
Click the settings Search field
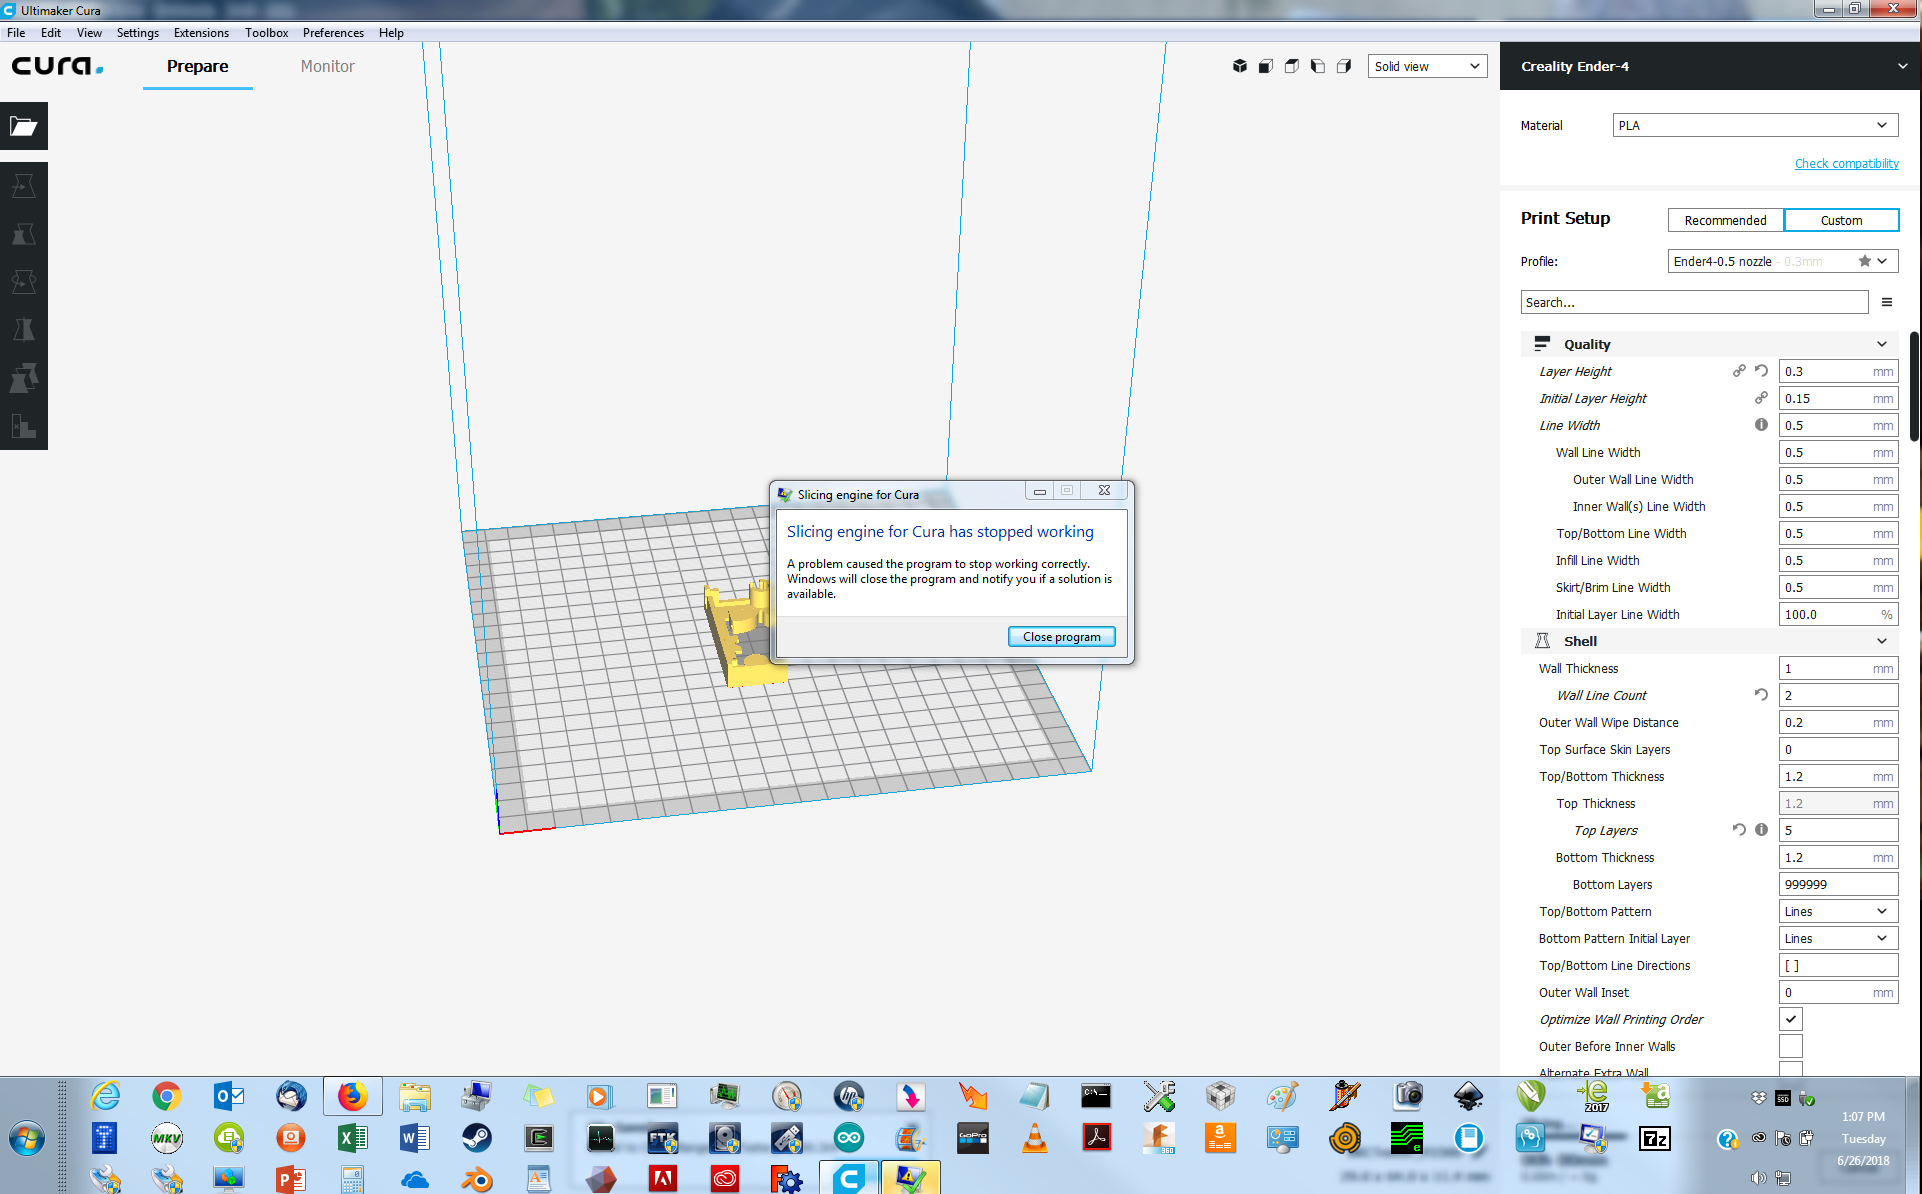point(1694,302)
